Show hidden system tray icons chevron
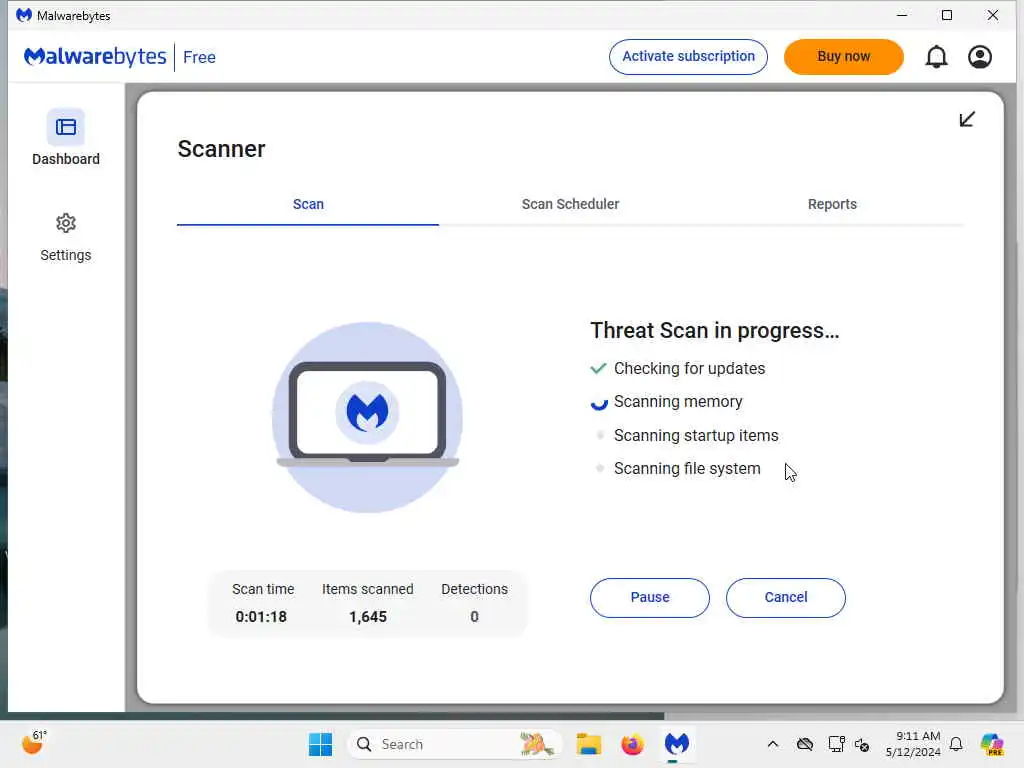 [x=773, y=744]
